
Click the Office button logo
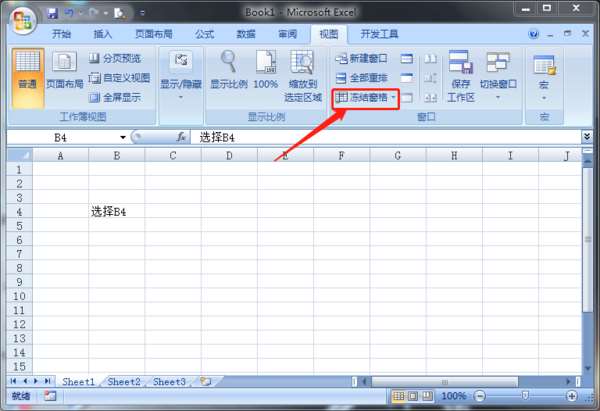pyautogui.click(x=23, y=20)
